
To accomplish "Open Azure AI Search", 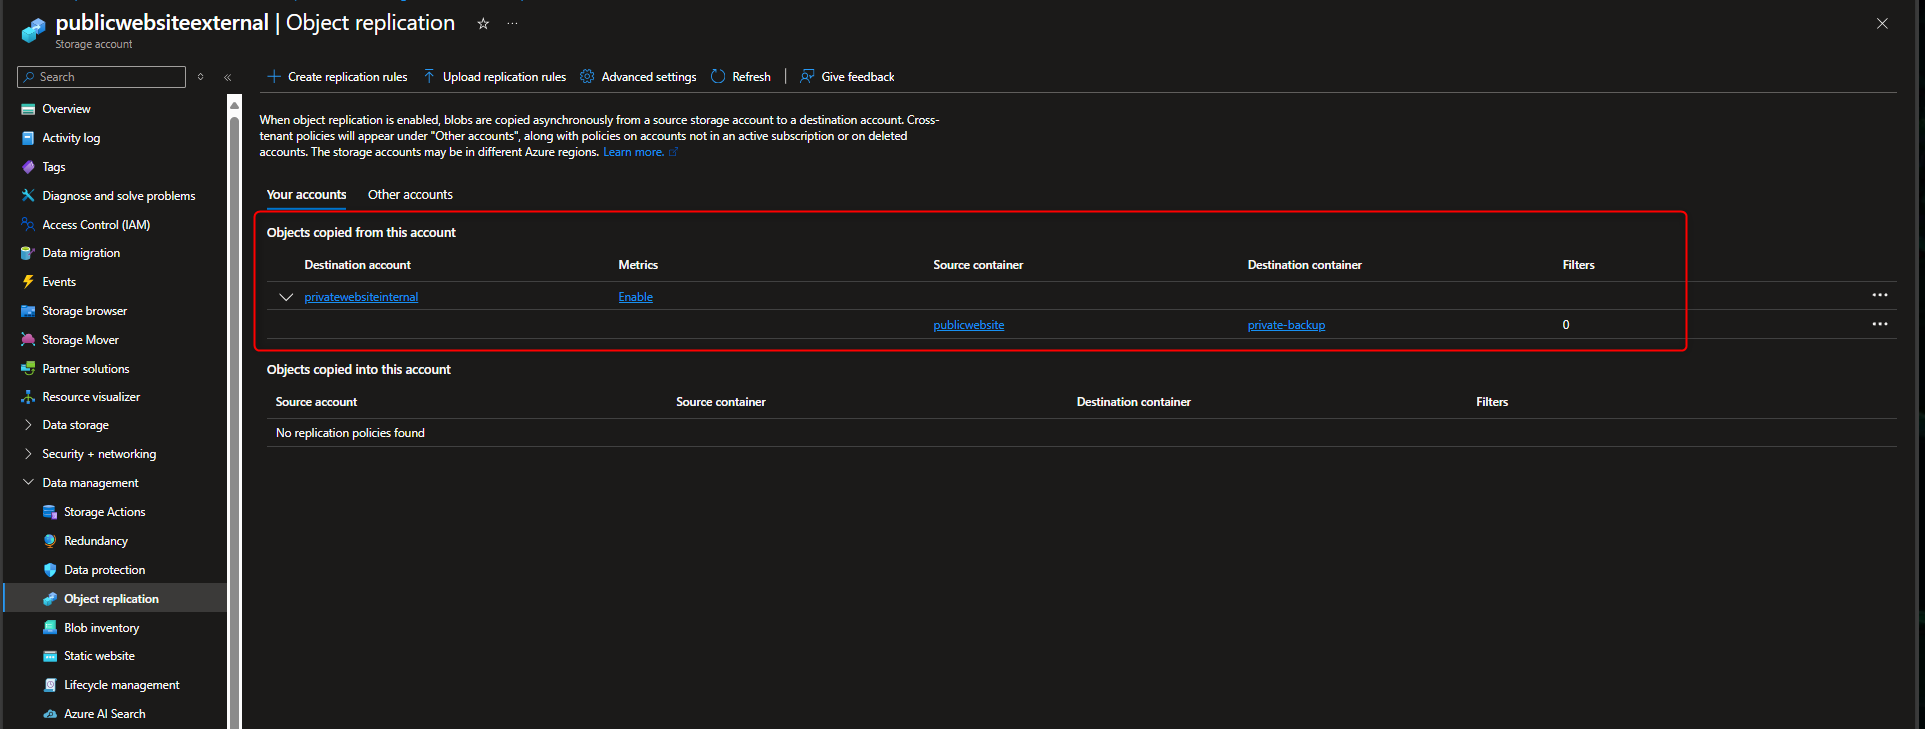I will (104, 714).
